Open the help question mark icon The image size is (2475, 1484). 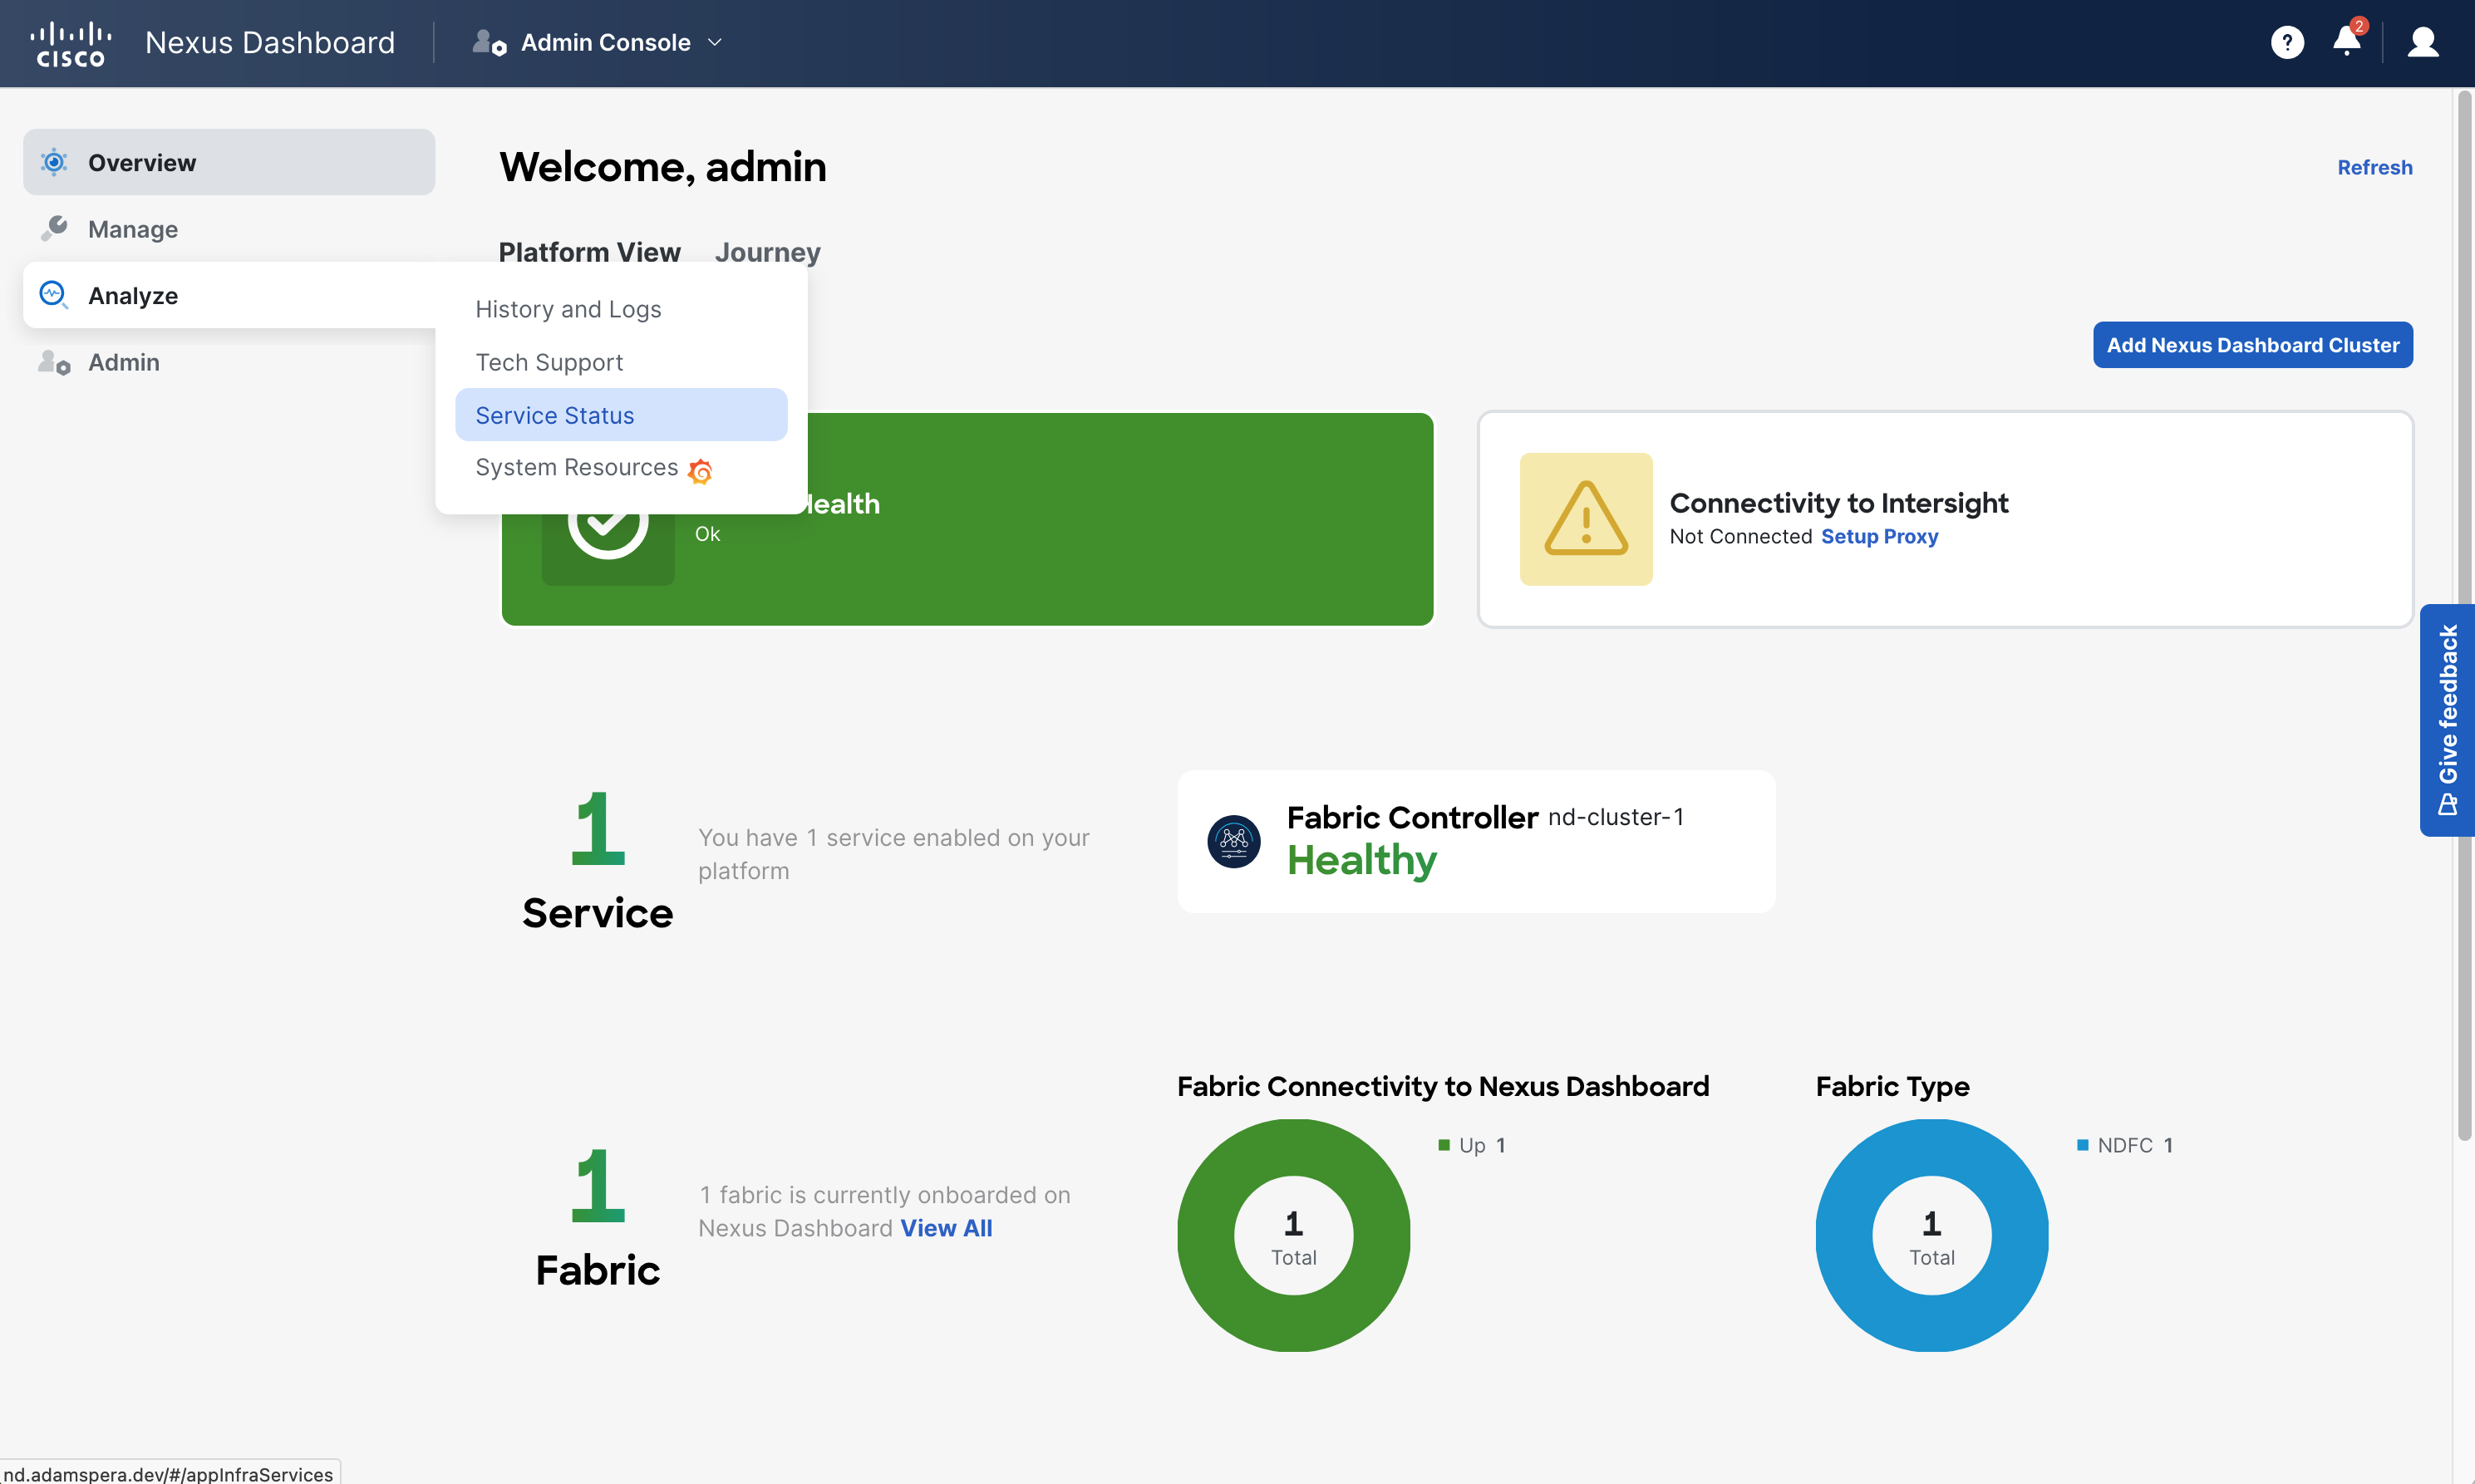[2287, 42]
